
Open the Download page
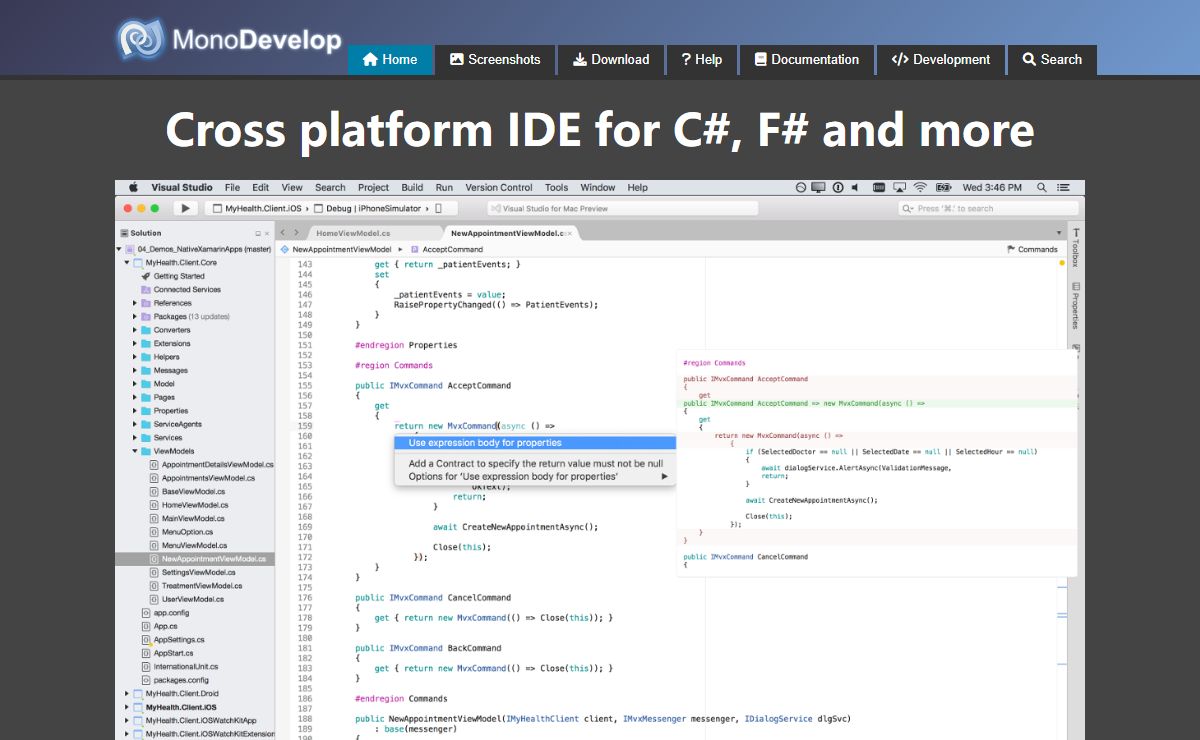point(611,59)
